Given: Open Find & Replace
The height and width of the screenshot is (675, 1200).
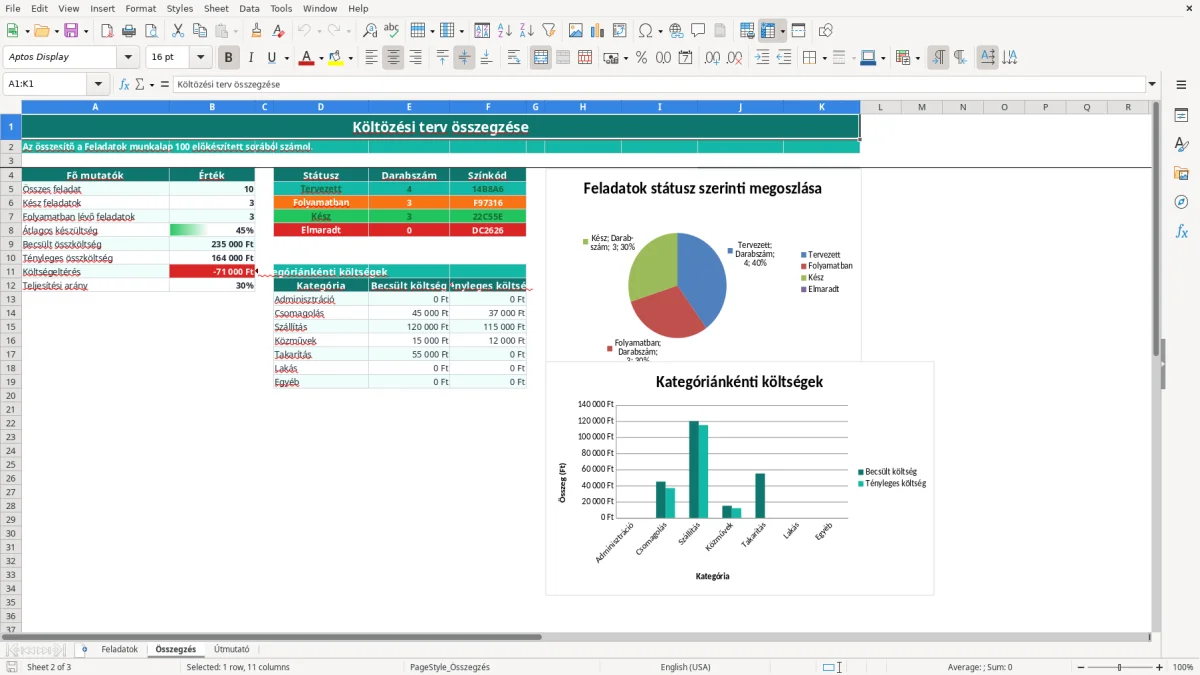Looking at the screenshot, I should [x=370, y=31].
